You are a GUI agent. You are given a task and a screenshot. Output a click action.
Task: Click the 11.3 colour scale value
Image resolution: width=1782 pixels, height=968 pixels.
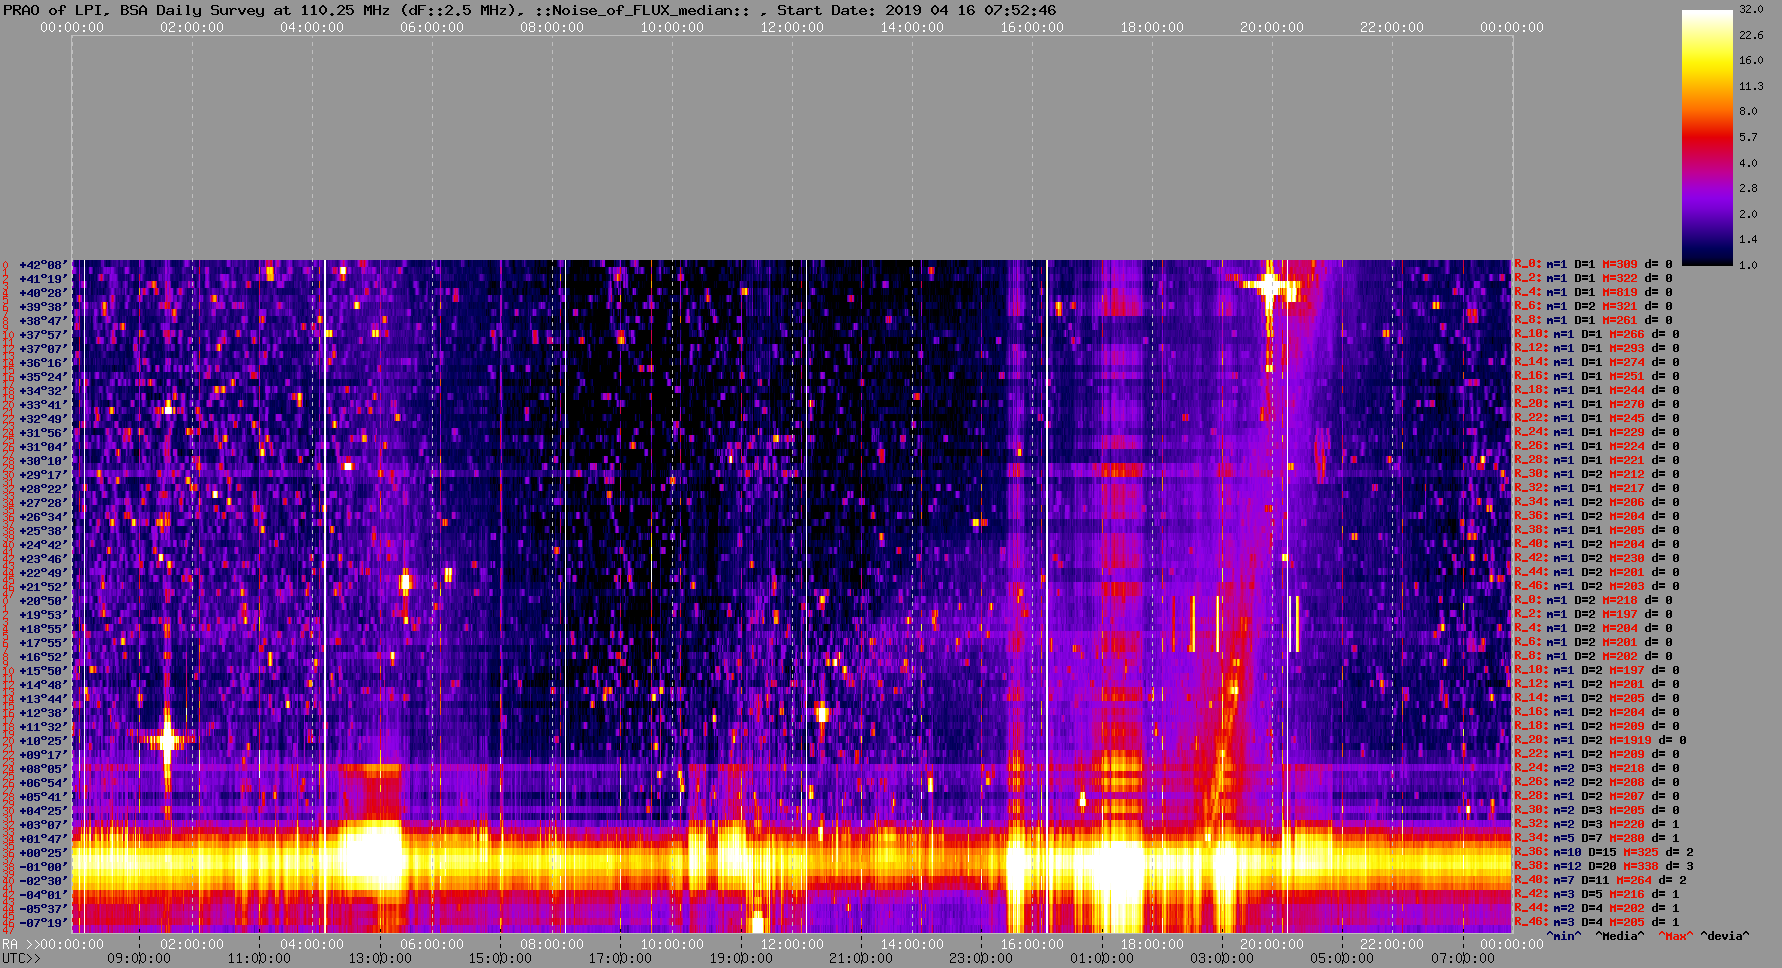point(1751,86)
